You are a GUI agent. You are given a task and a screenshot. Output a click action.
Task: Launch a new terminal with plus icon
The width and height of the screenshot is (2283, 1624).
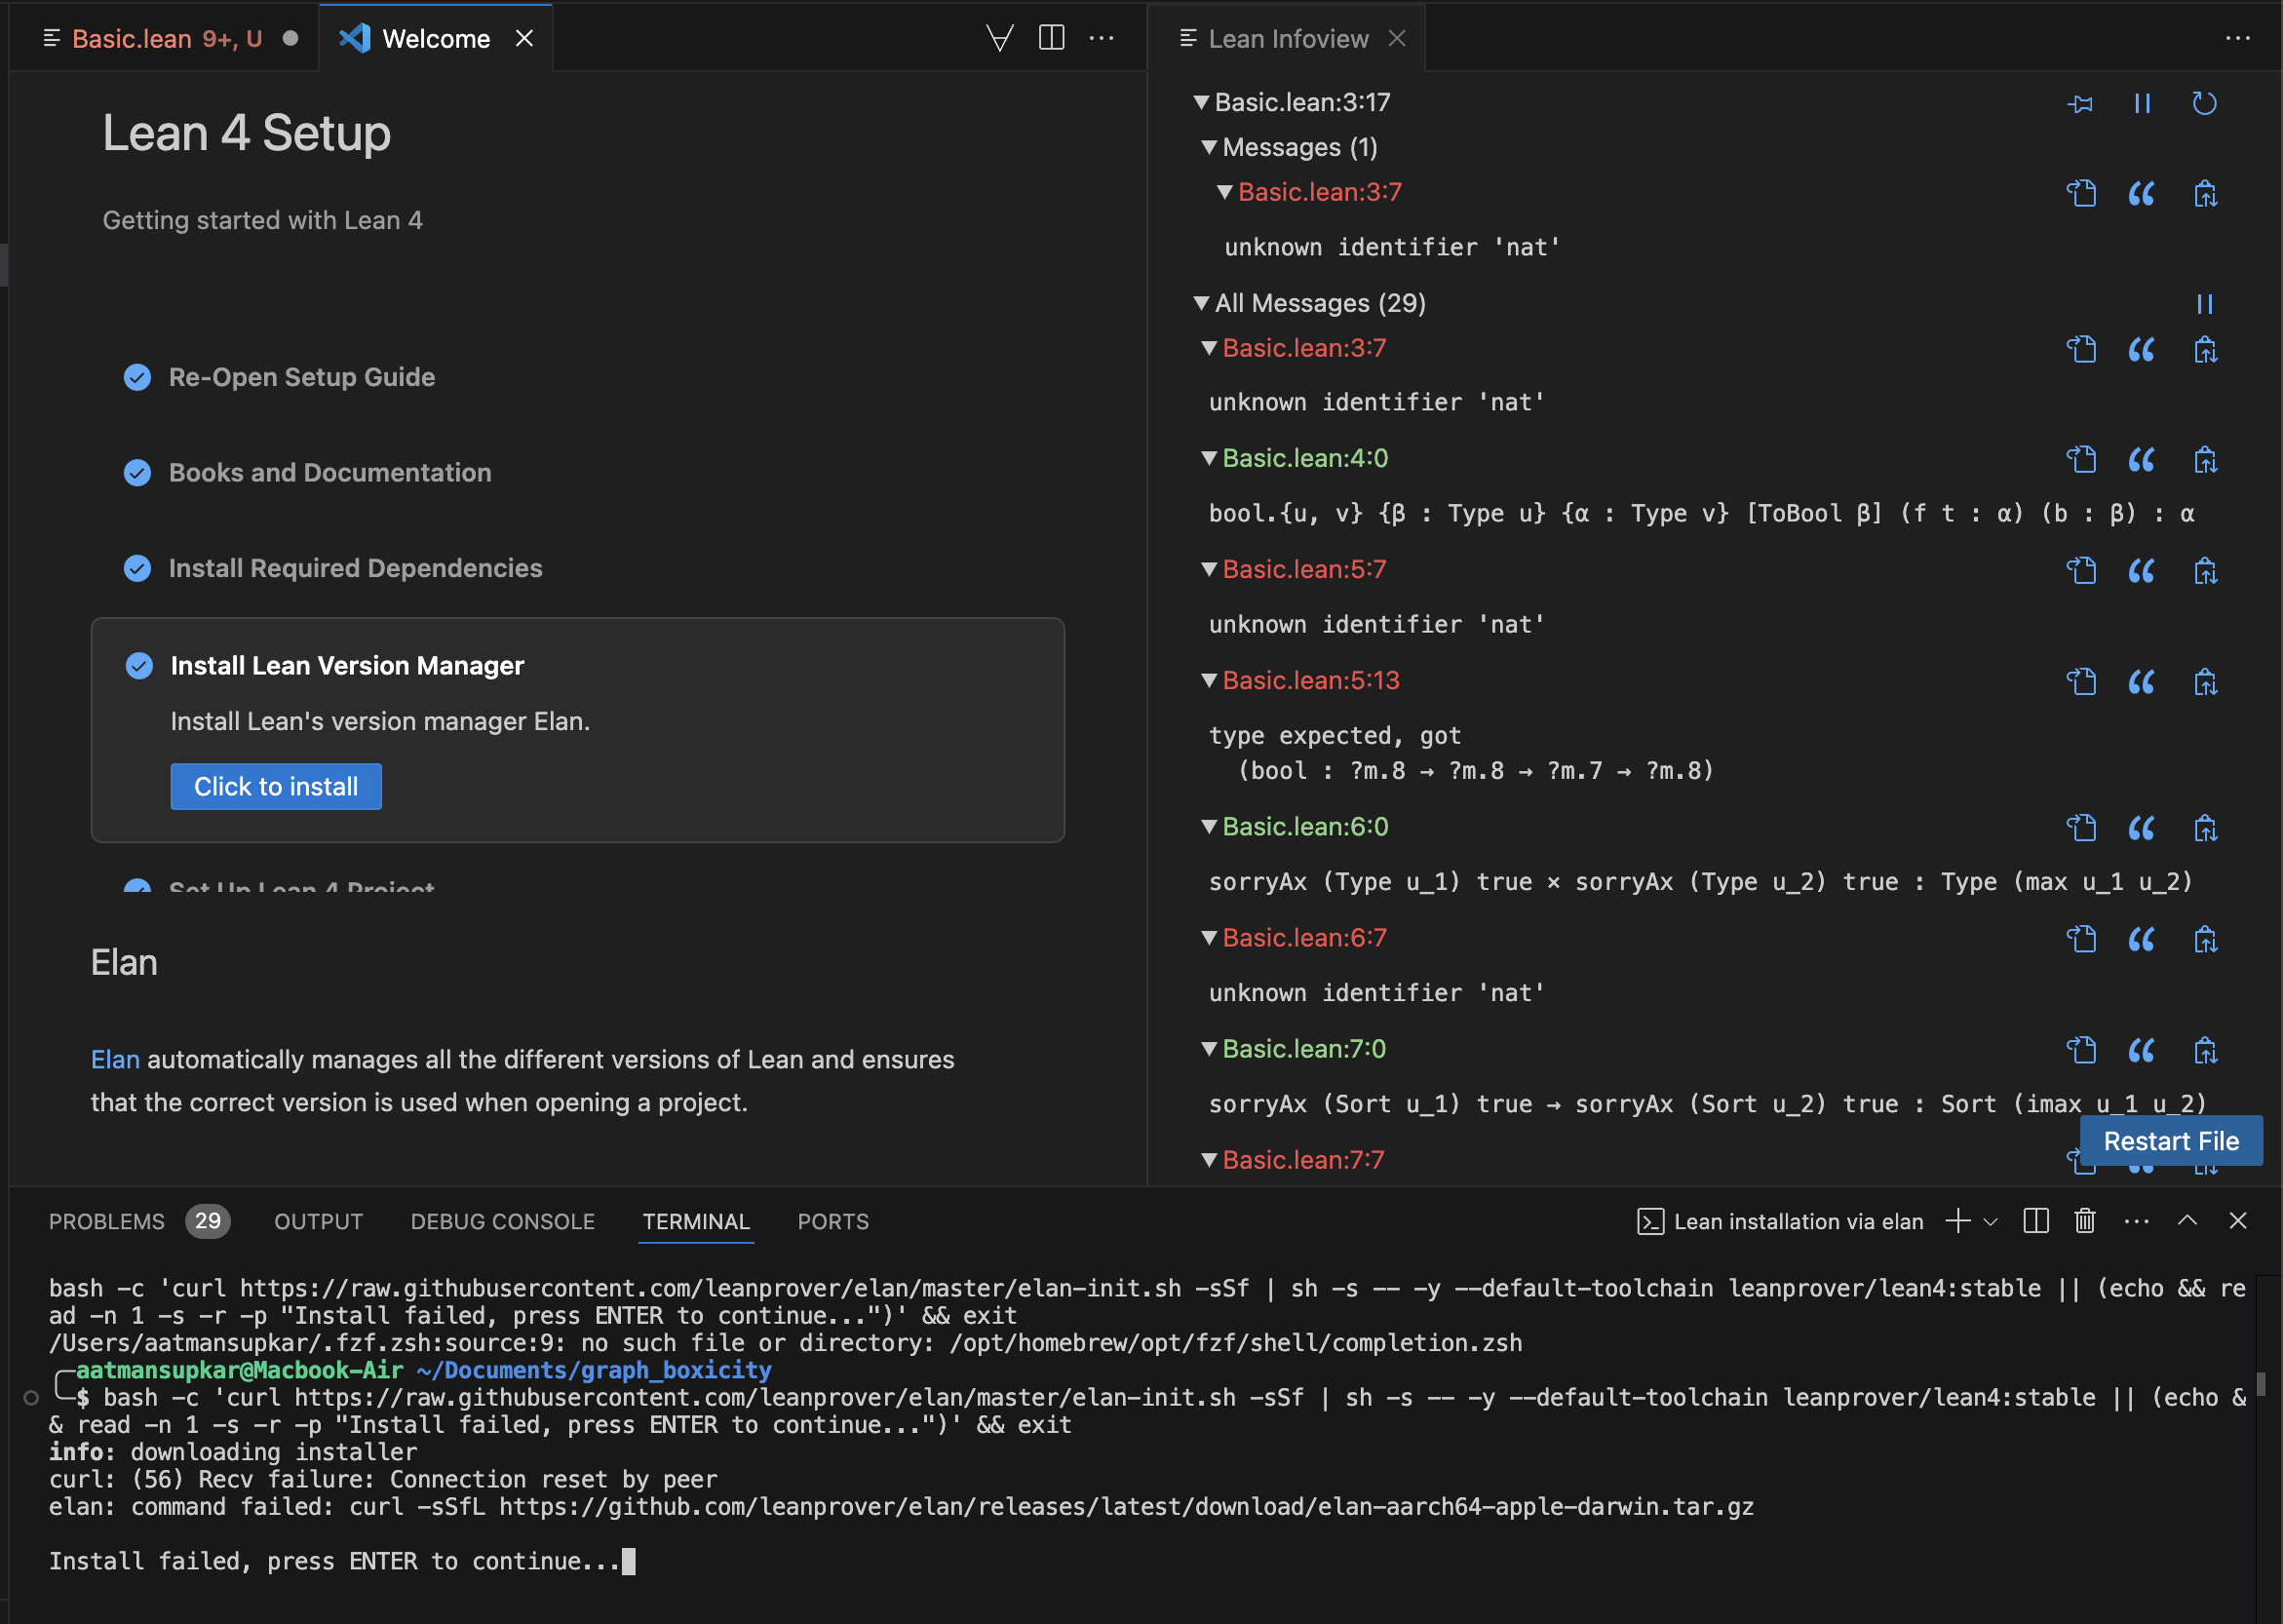click(x=1957, y=1221)
